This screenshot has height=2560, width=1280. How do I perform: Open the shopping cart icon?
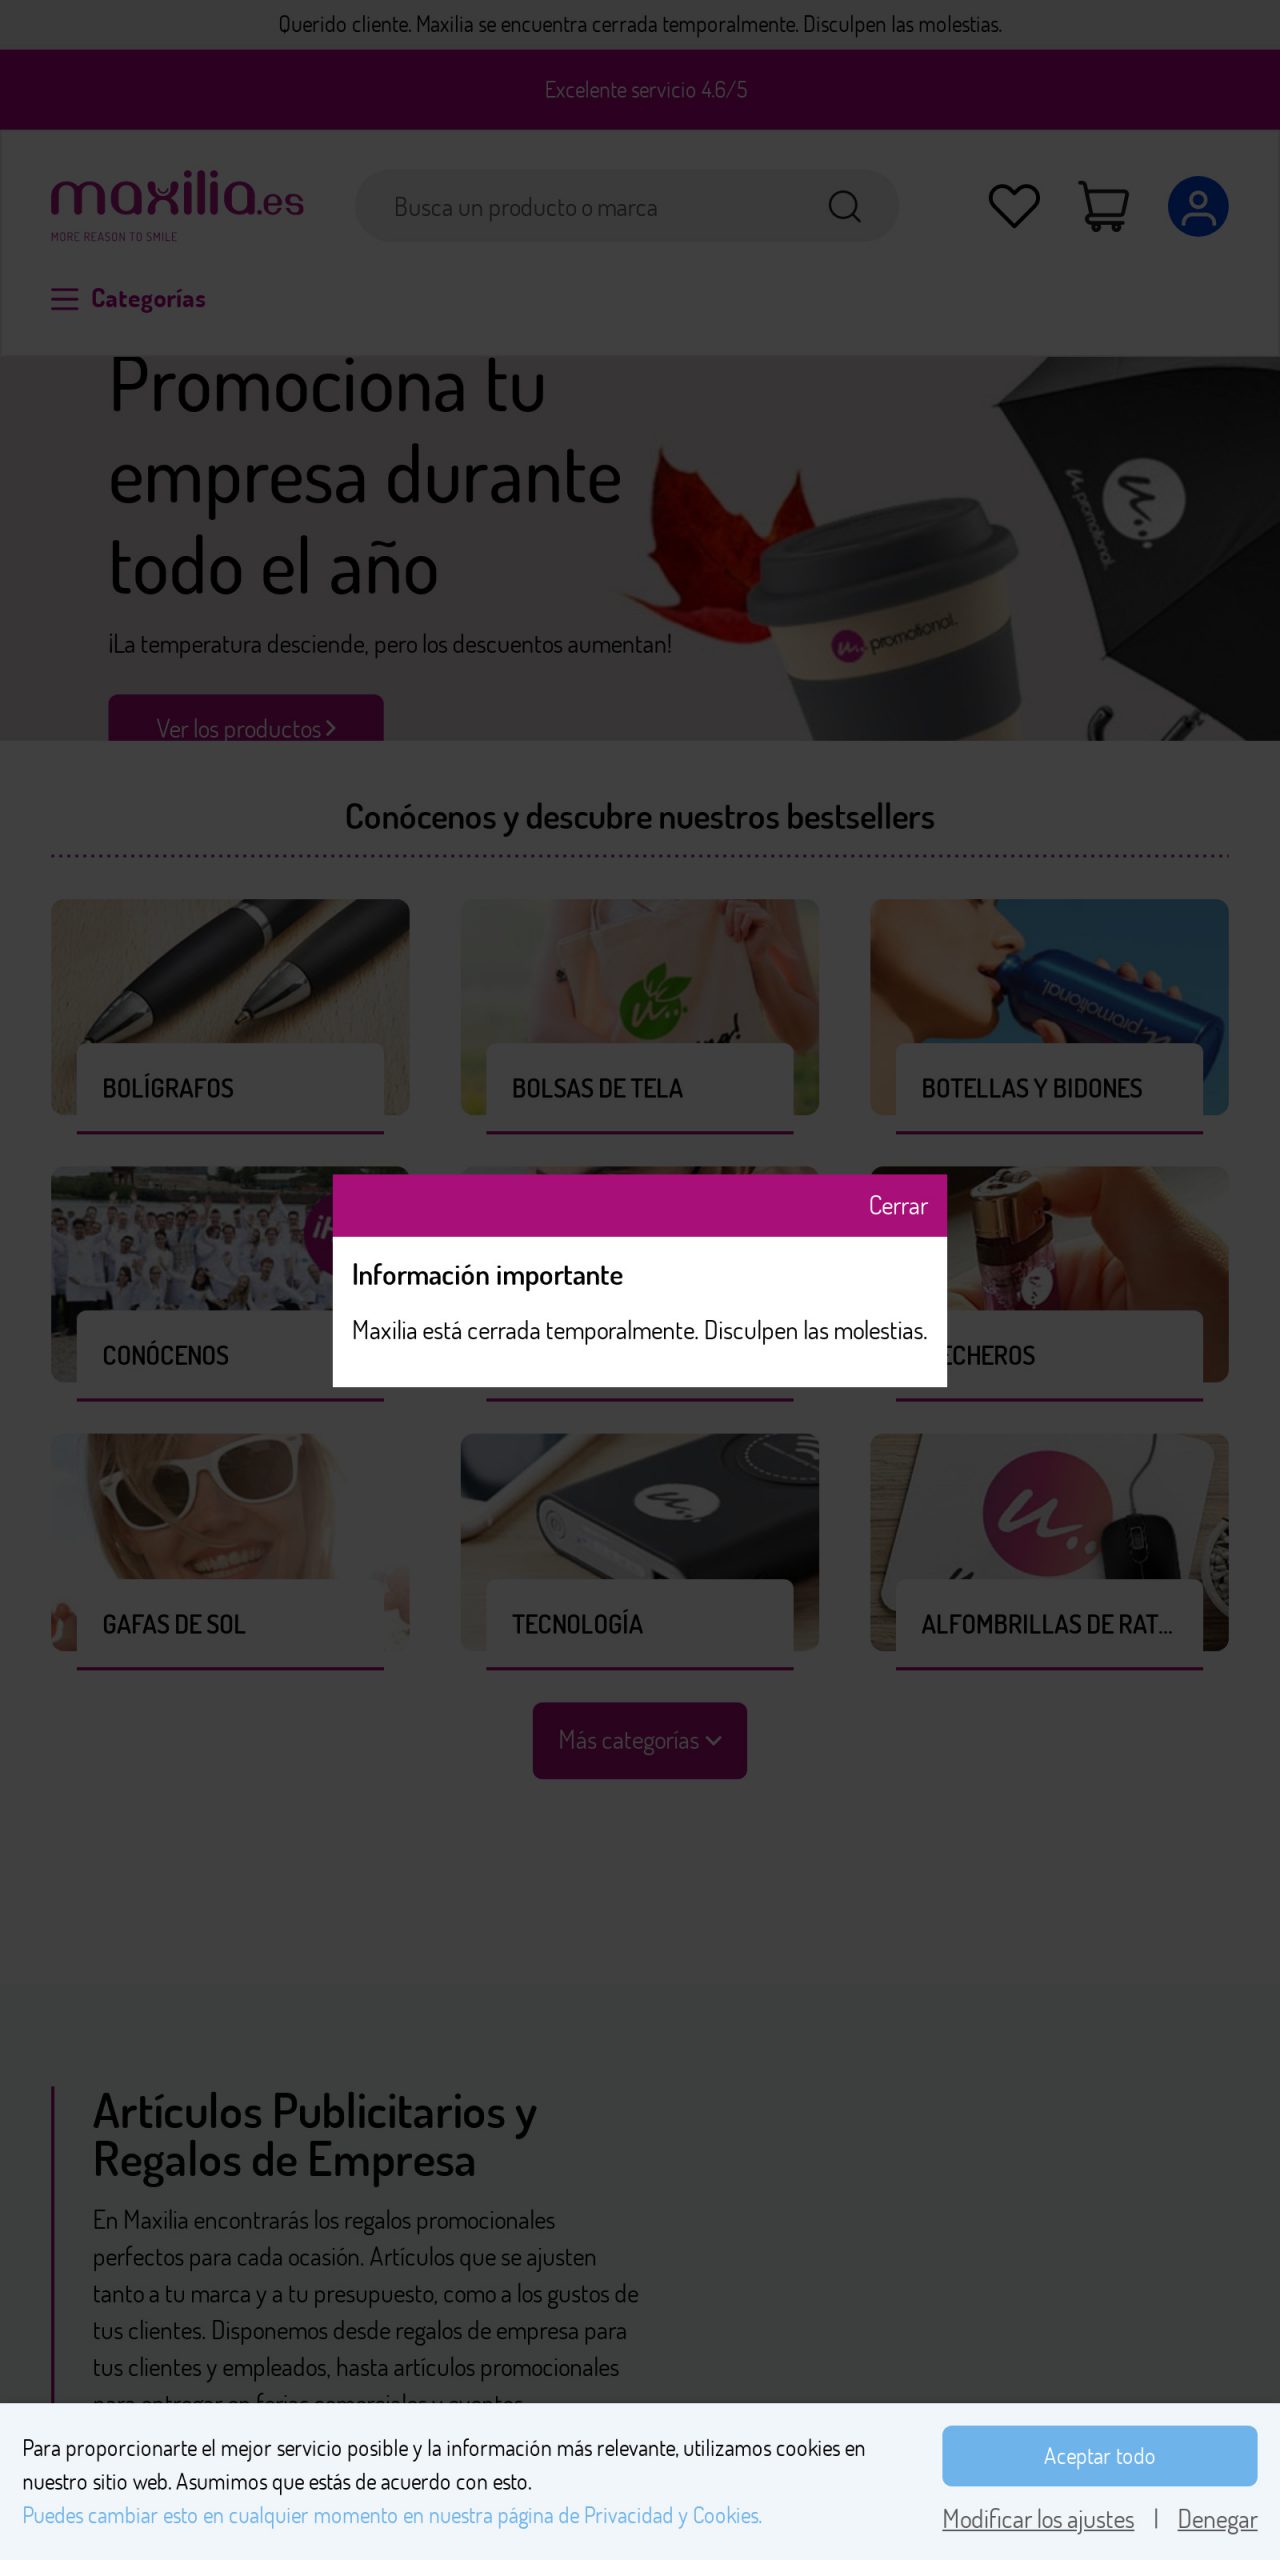click(1103, 206)
